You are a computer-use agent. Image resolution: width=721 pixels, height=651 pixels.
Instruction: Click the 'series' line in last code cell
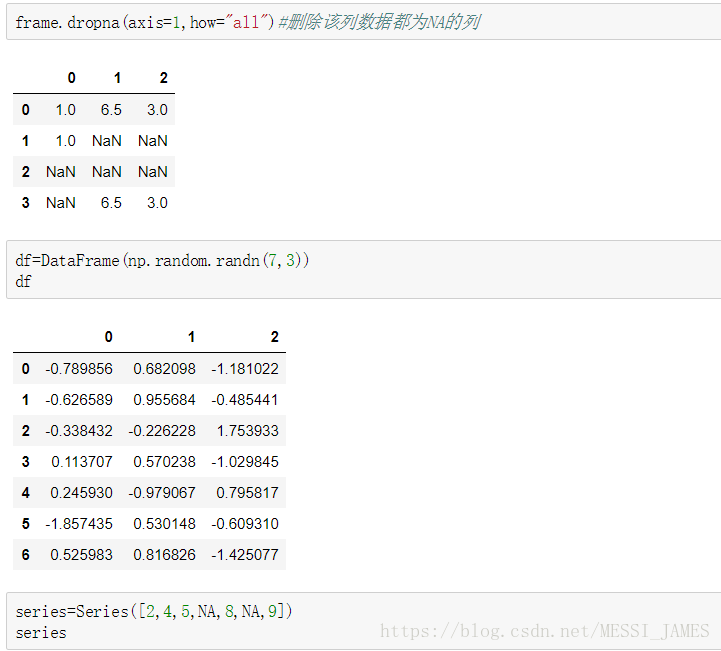tap(41, 633)
